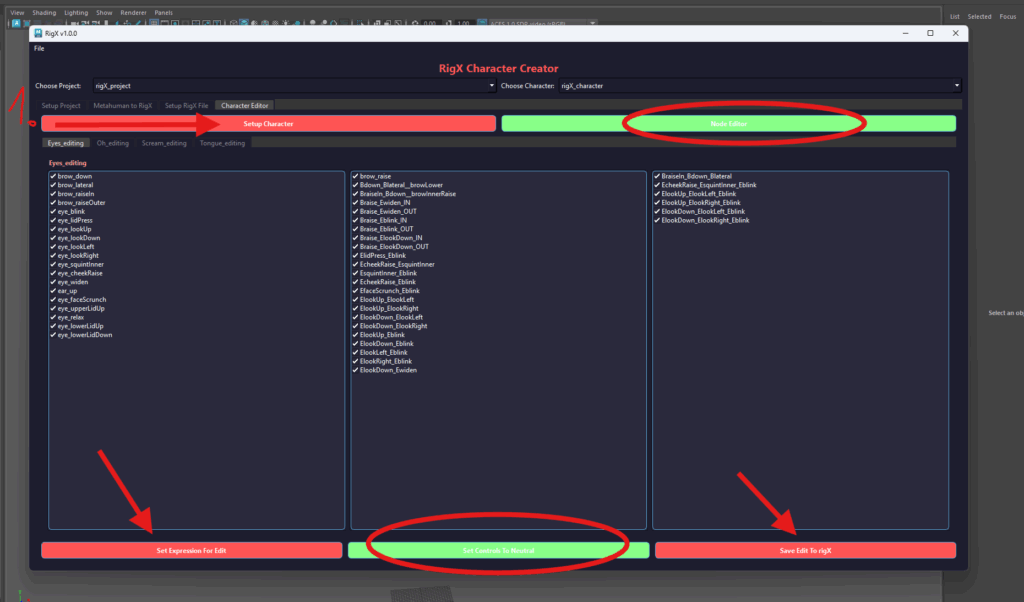Switch to the Scream_editing sub-tab
This screenshot has height=602, width=1024.
[164, 143]
